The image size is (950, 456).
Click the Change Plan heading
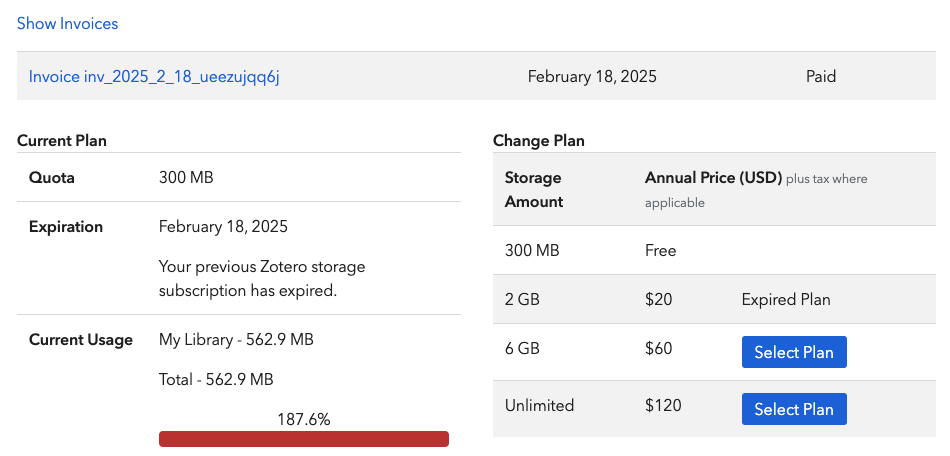coord(538,141)
